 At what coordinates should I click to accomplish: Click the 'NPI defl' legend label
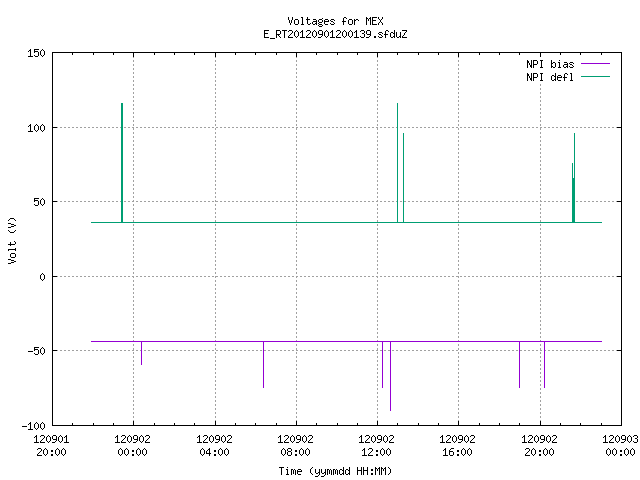tap(550, 77)
